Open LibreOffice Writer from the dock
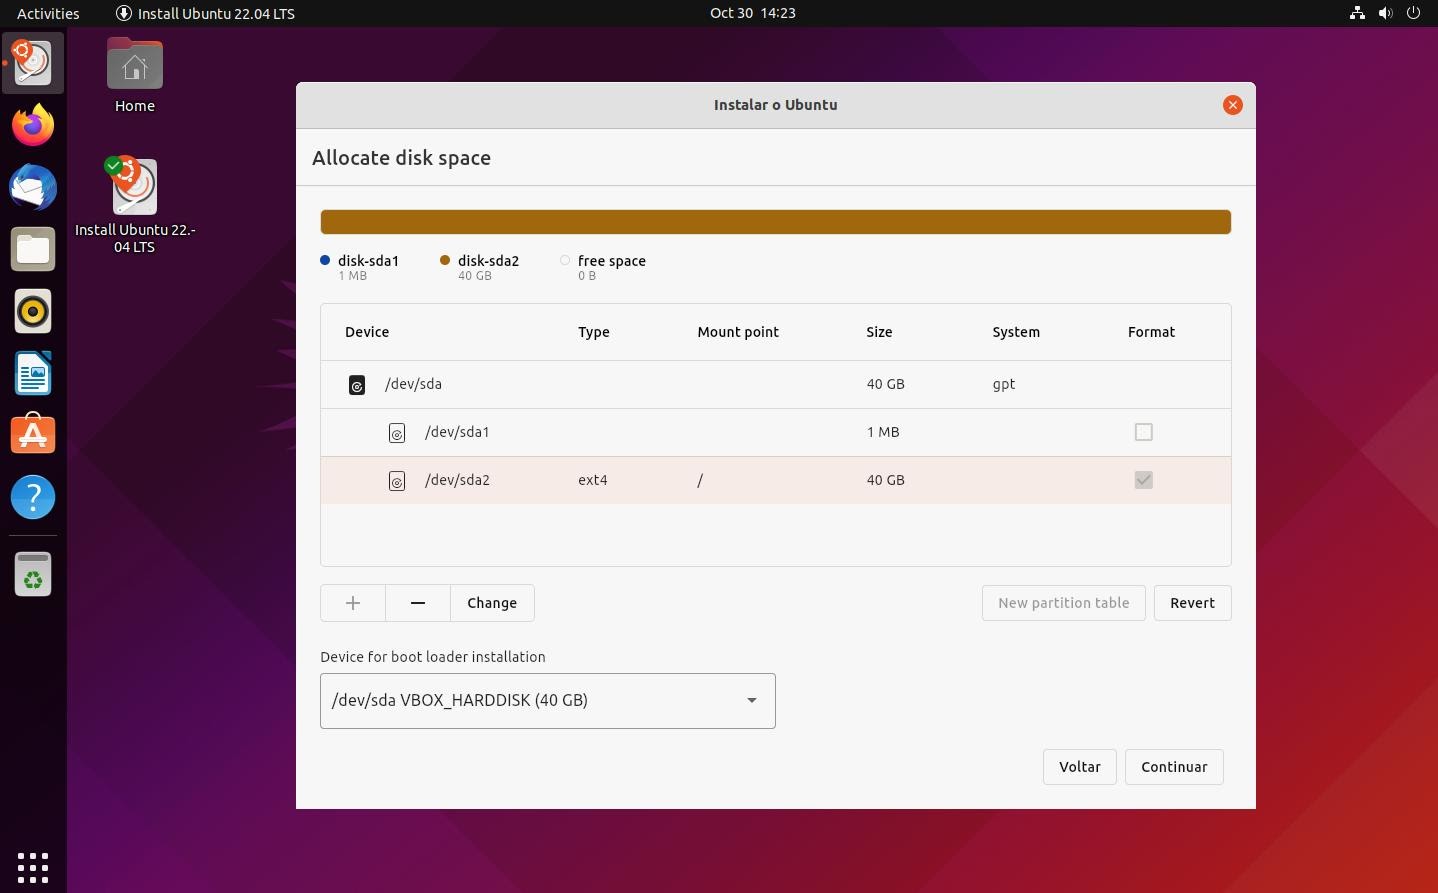This screenshot has width=1438, height=893. [33, 373]
